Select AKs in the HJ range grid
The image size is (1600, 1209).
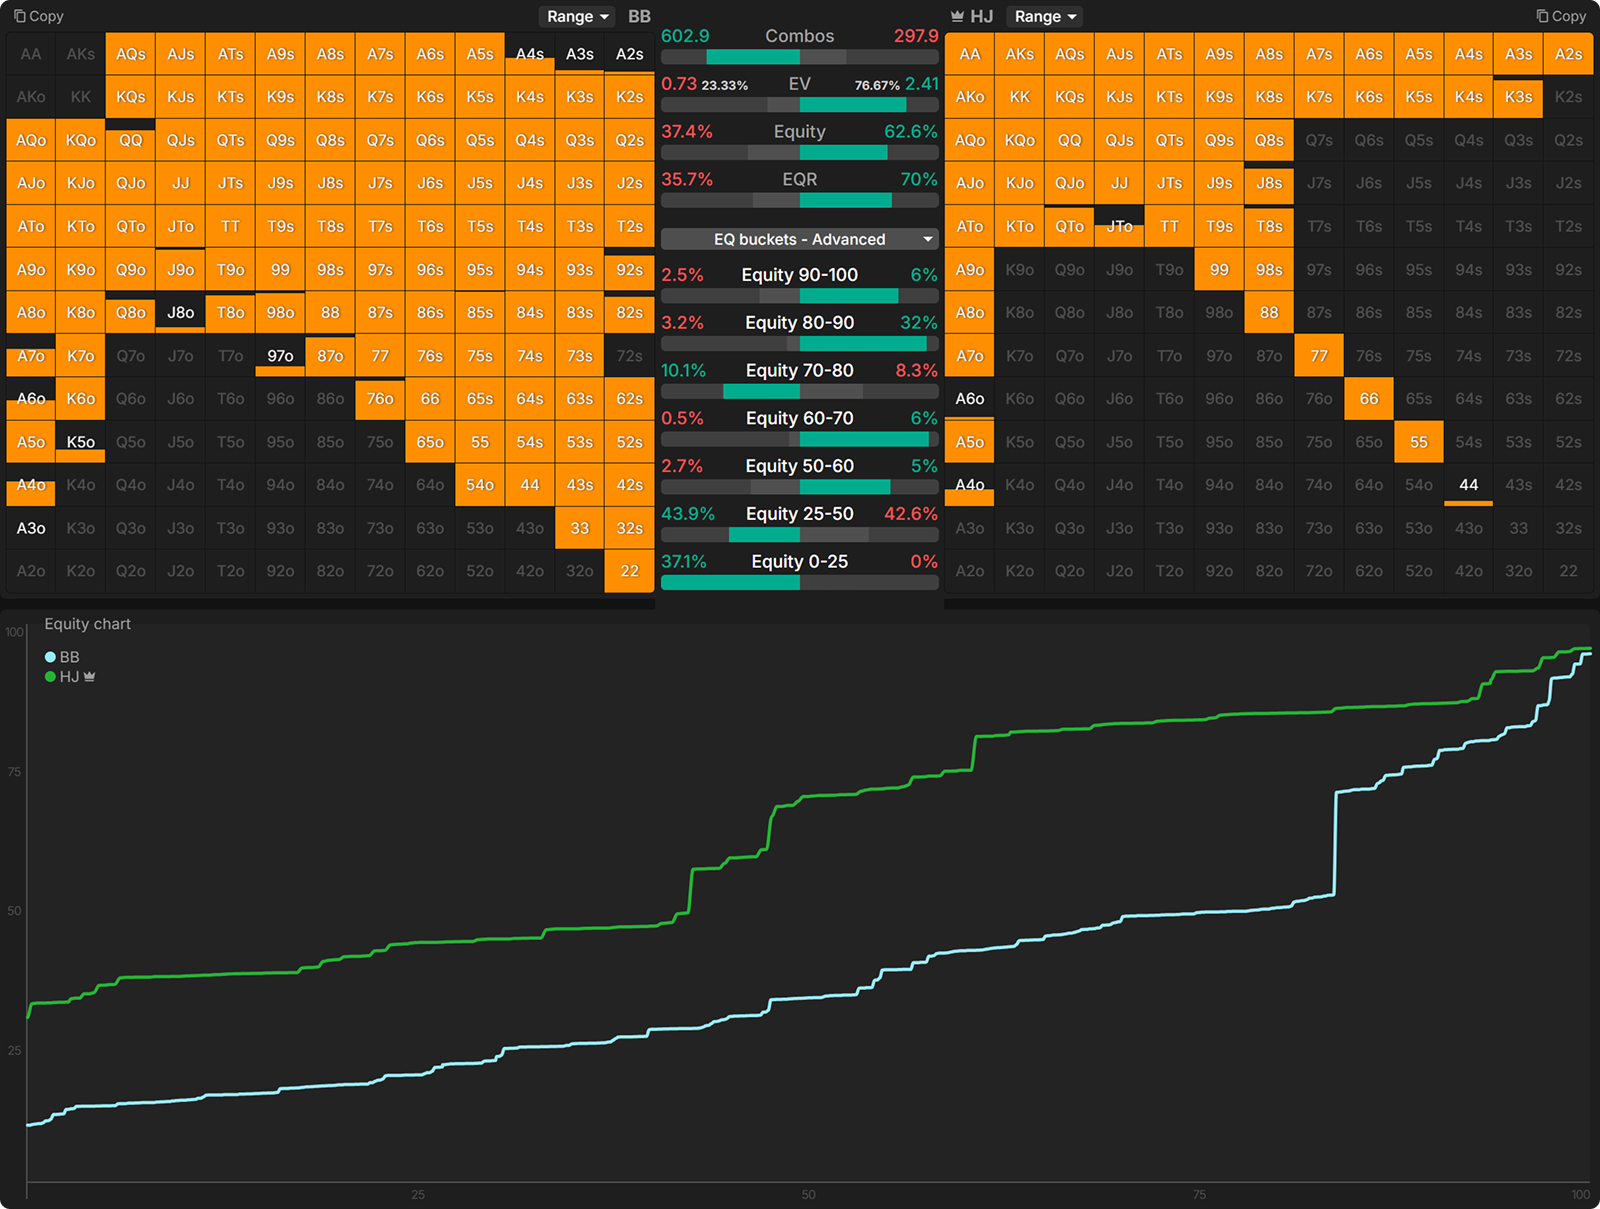pyautogui.click(x=1019, y=54)
